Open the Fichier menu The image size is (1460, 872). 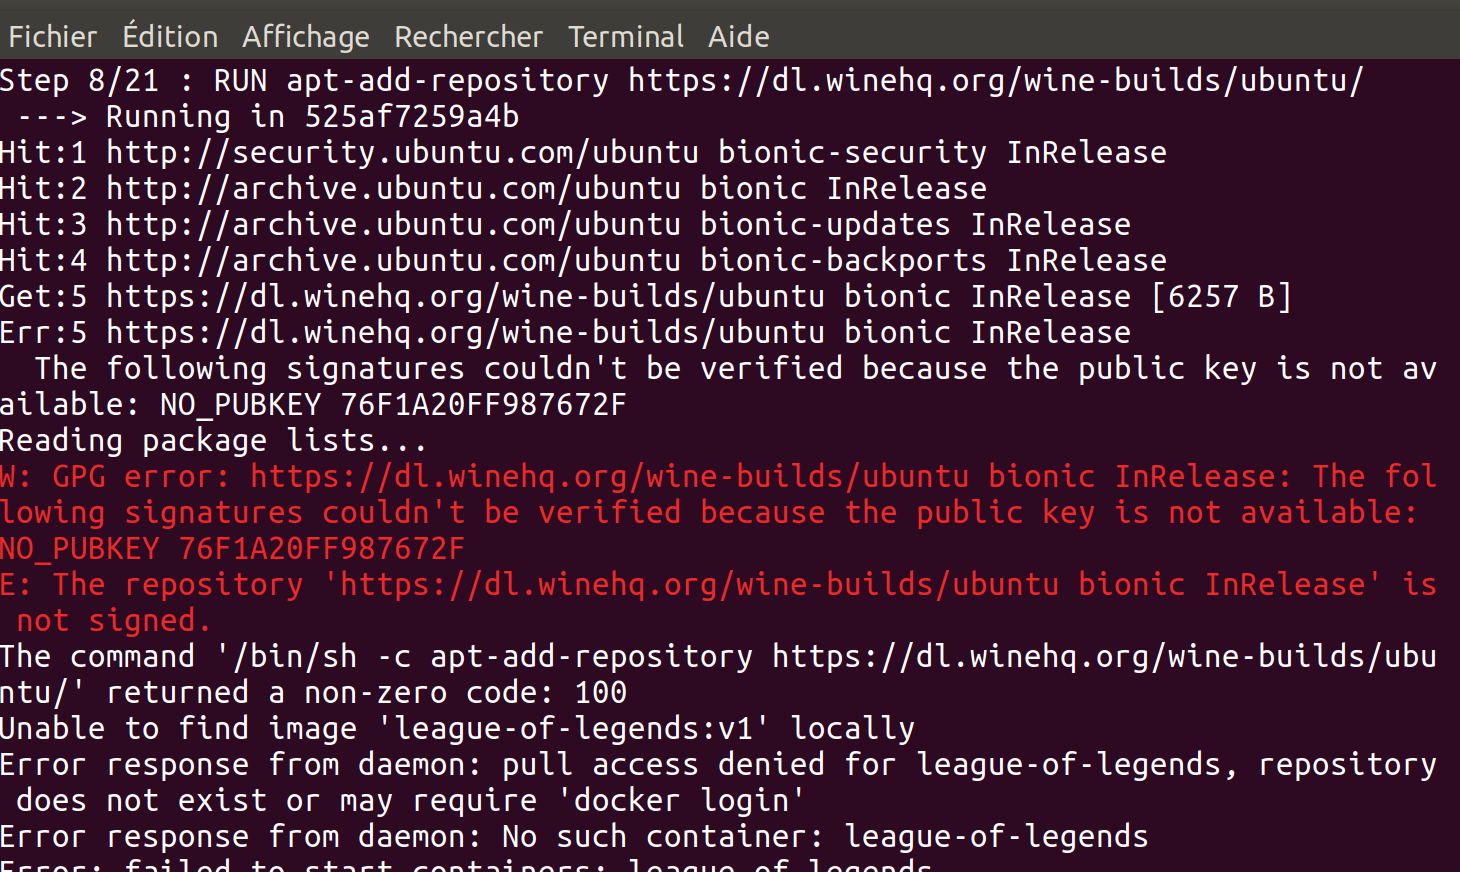tap(52, 36)
